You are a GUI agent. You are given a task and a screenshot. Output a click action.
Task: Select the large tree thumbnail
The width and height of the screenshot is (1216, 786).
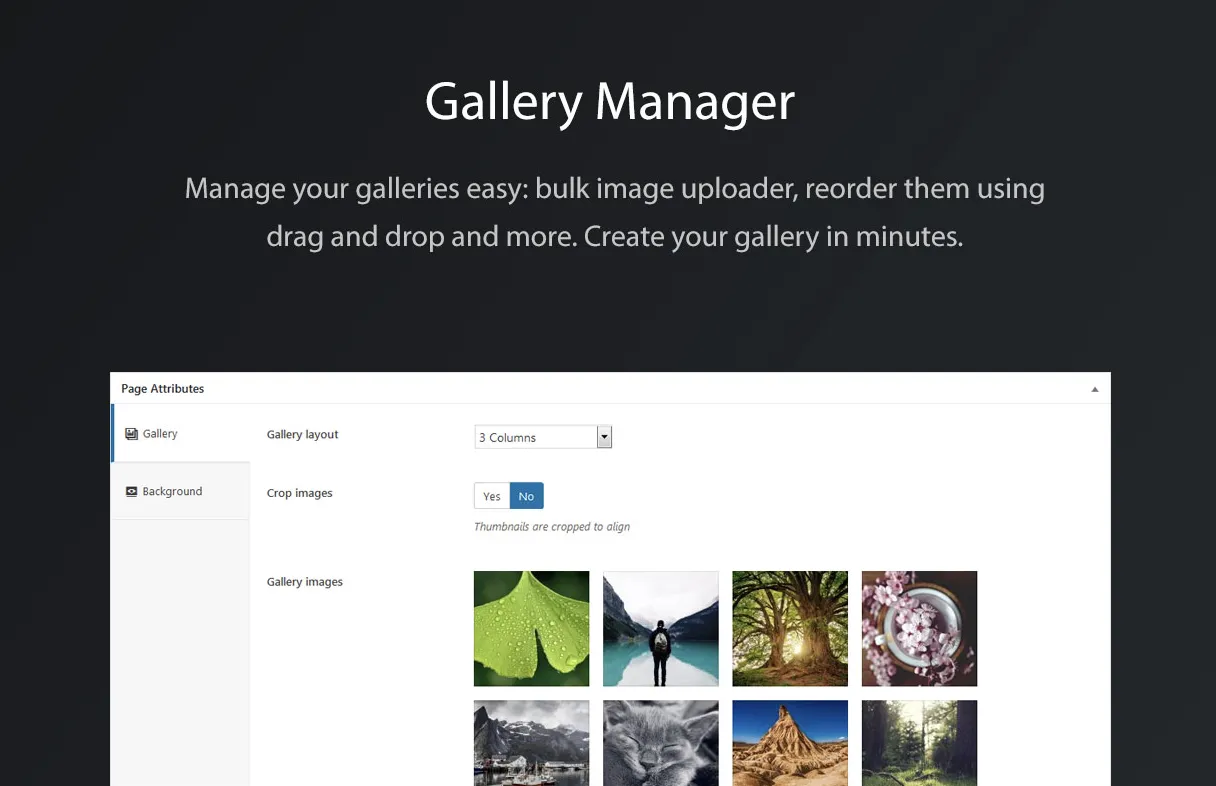(x=790, y=629)
